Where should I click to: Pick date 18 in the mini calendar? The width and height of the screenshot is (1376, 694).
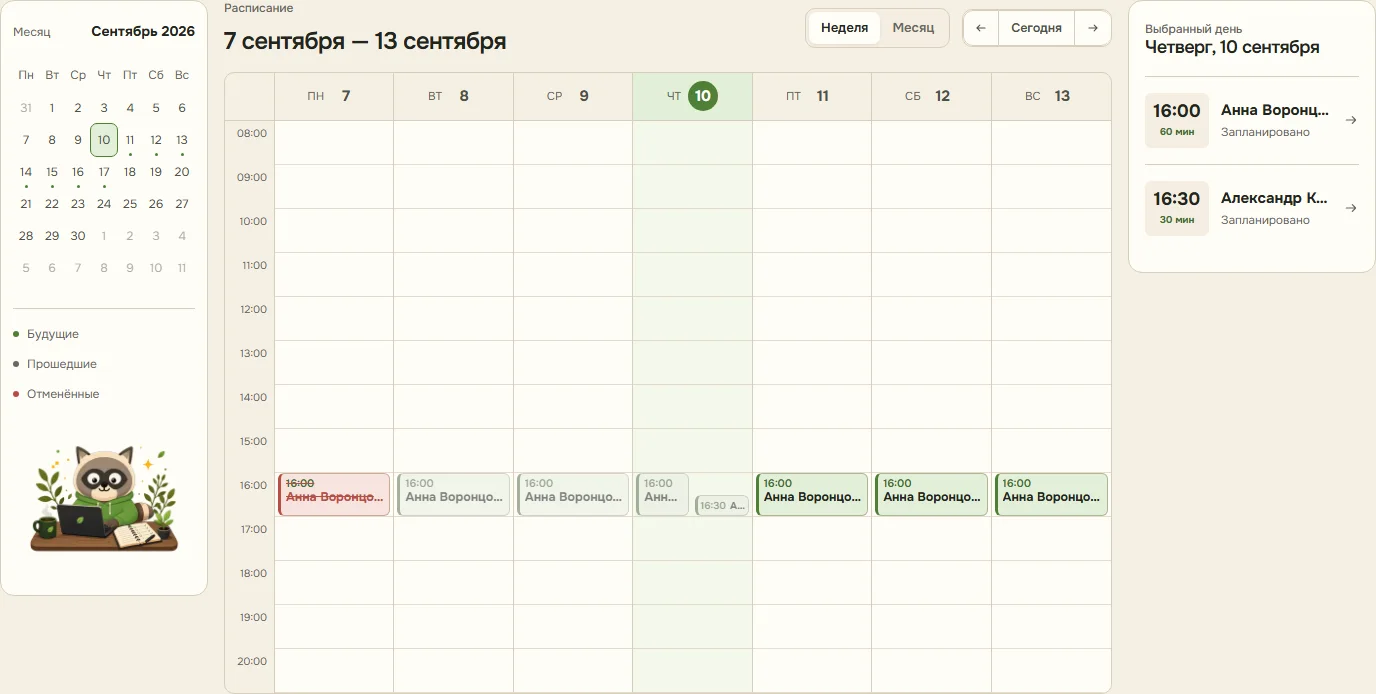(x=130, y=172)
